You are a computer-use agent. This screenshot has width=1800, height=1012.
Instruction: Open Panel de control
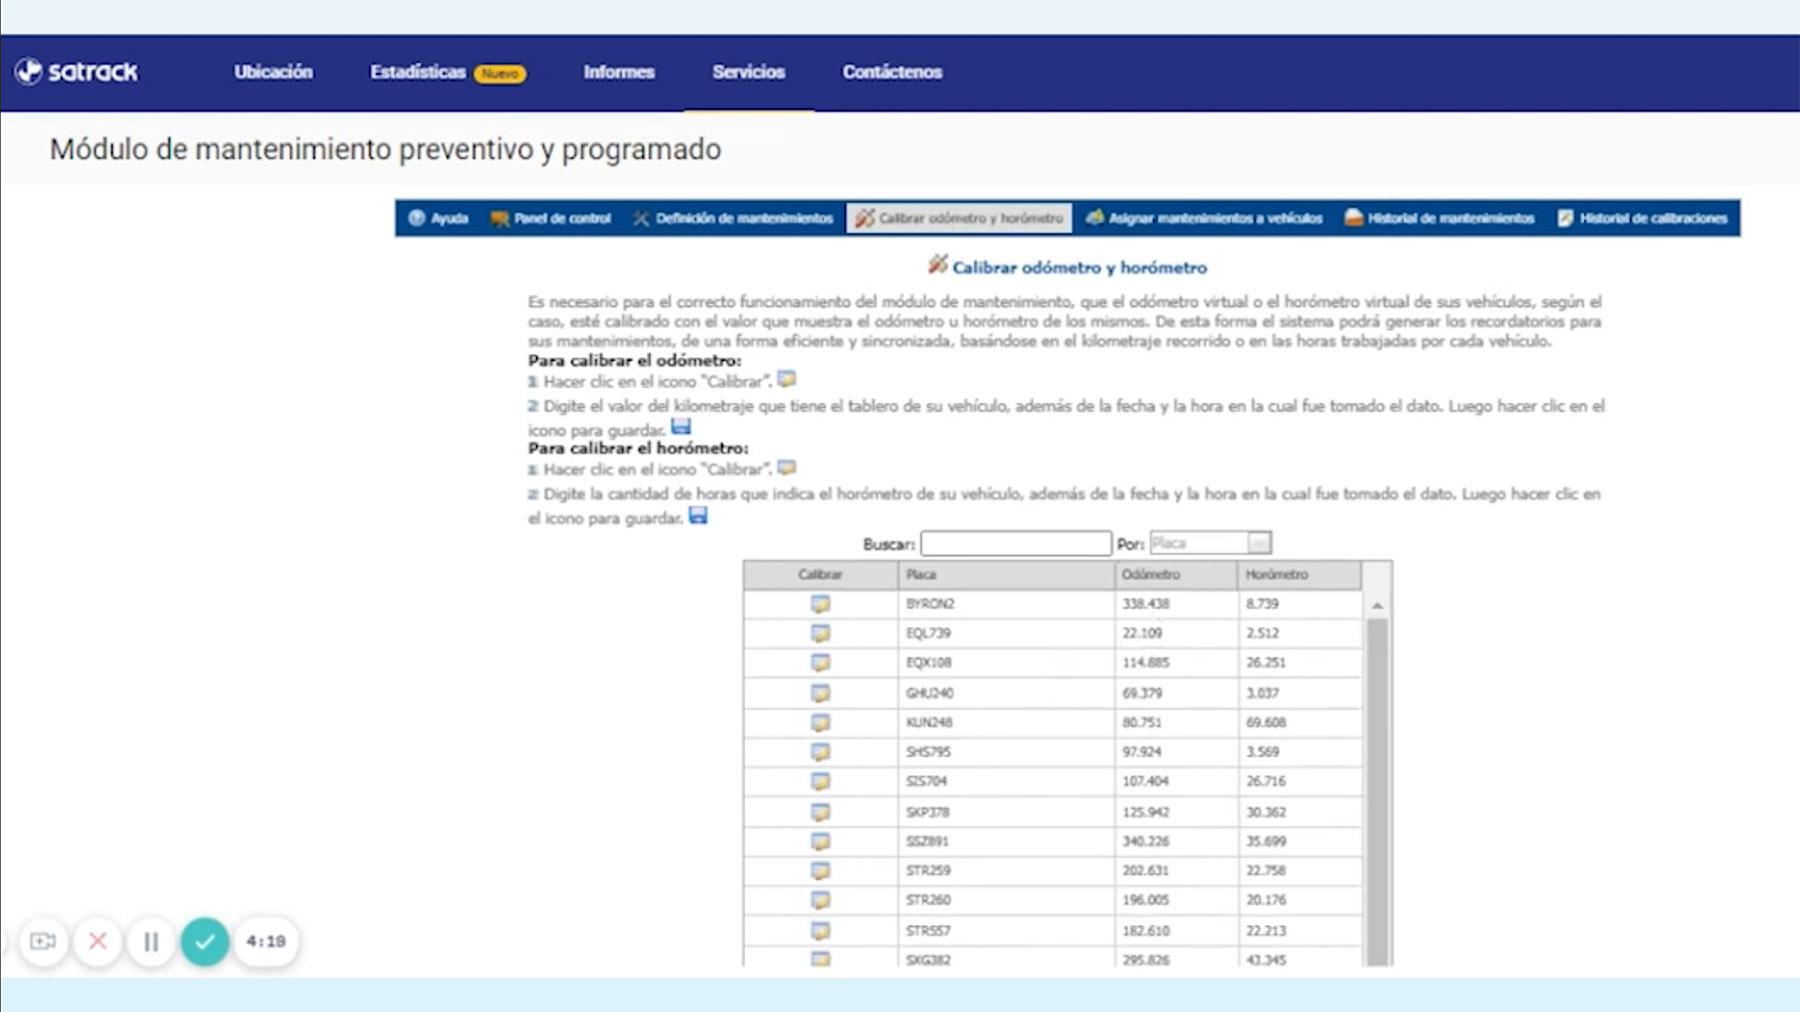(x=551, y=218)
